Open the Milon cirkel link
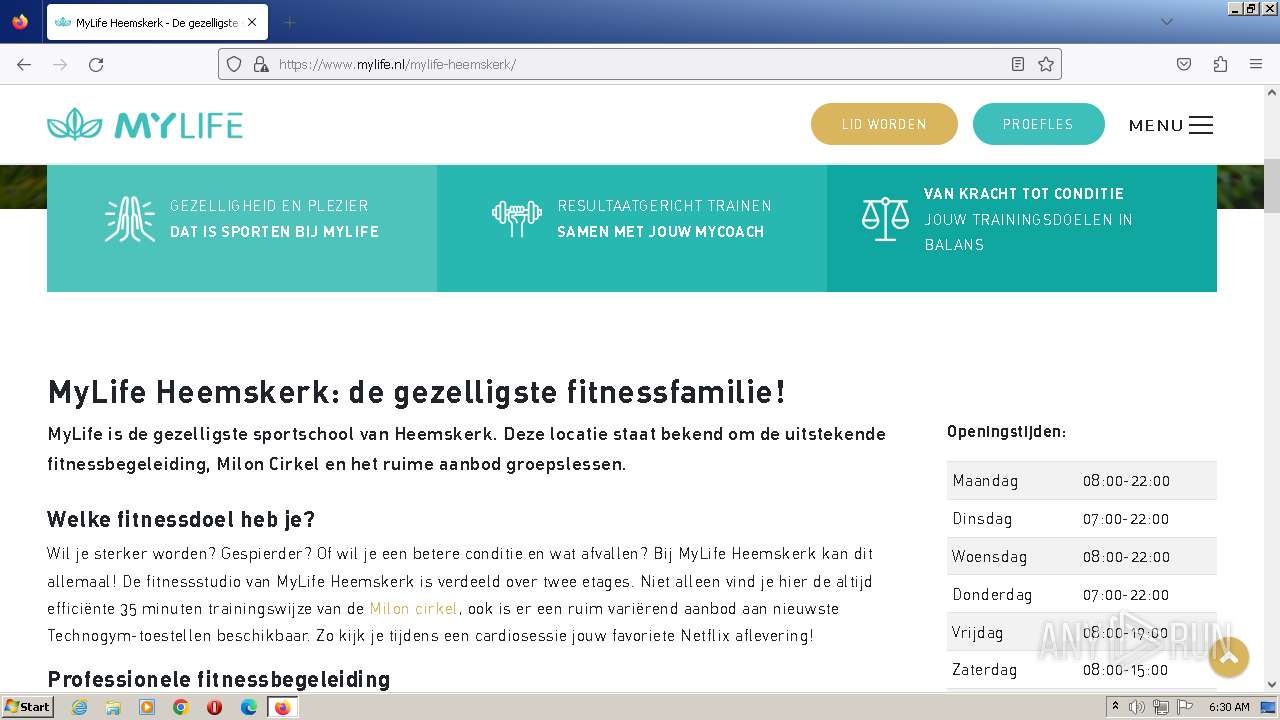The width and height of the screenshot is (1280, 720). pos(413,608)
